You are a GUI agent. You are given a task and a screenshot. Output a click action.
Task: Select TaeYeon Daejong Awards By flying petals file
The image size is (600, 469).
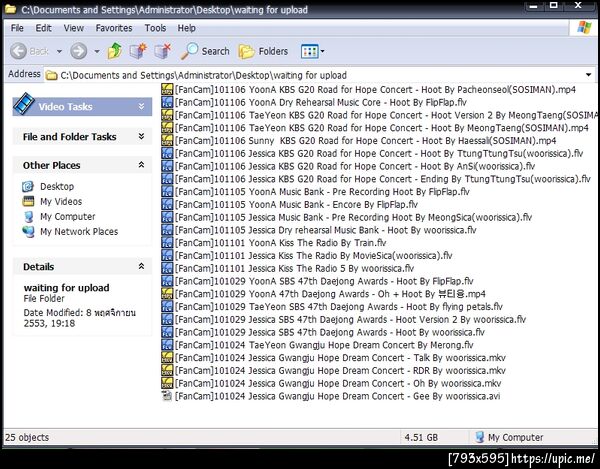tap(339, 306)
